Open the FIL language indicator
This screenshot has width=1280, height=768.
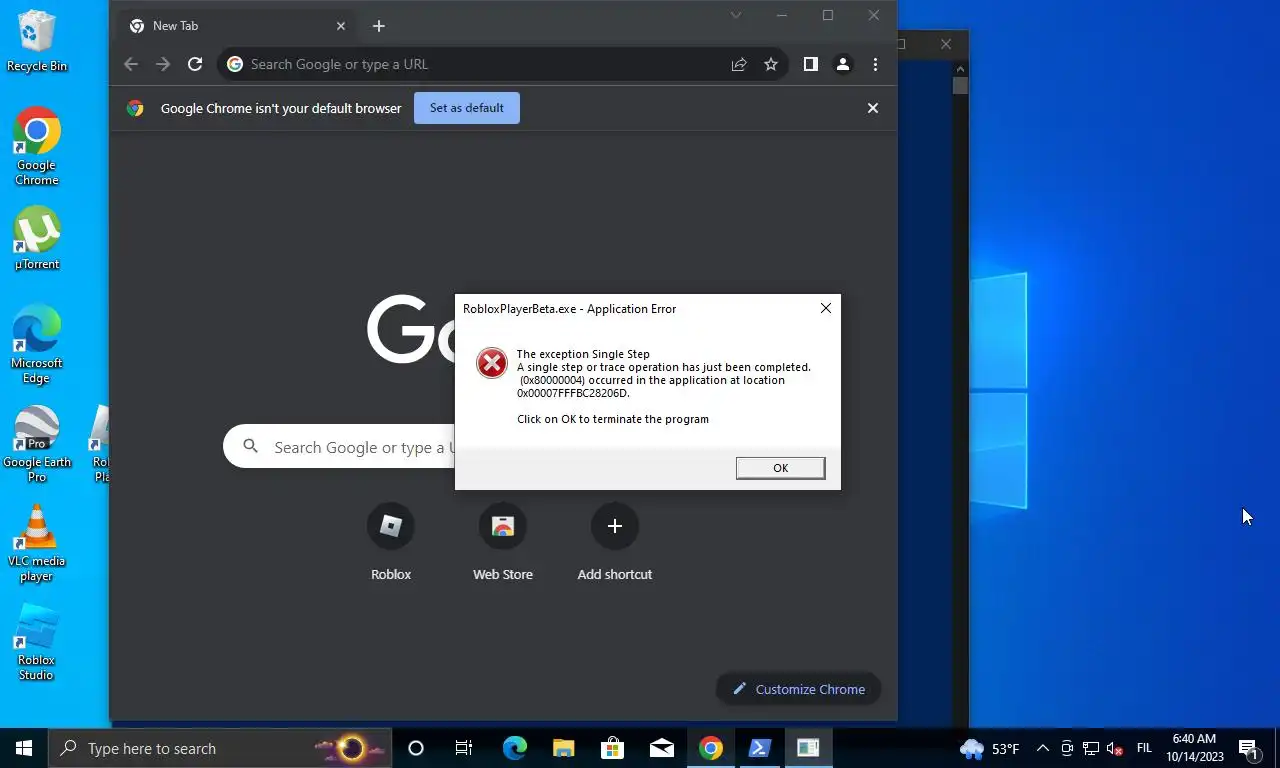click(1144, 748)
